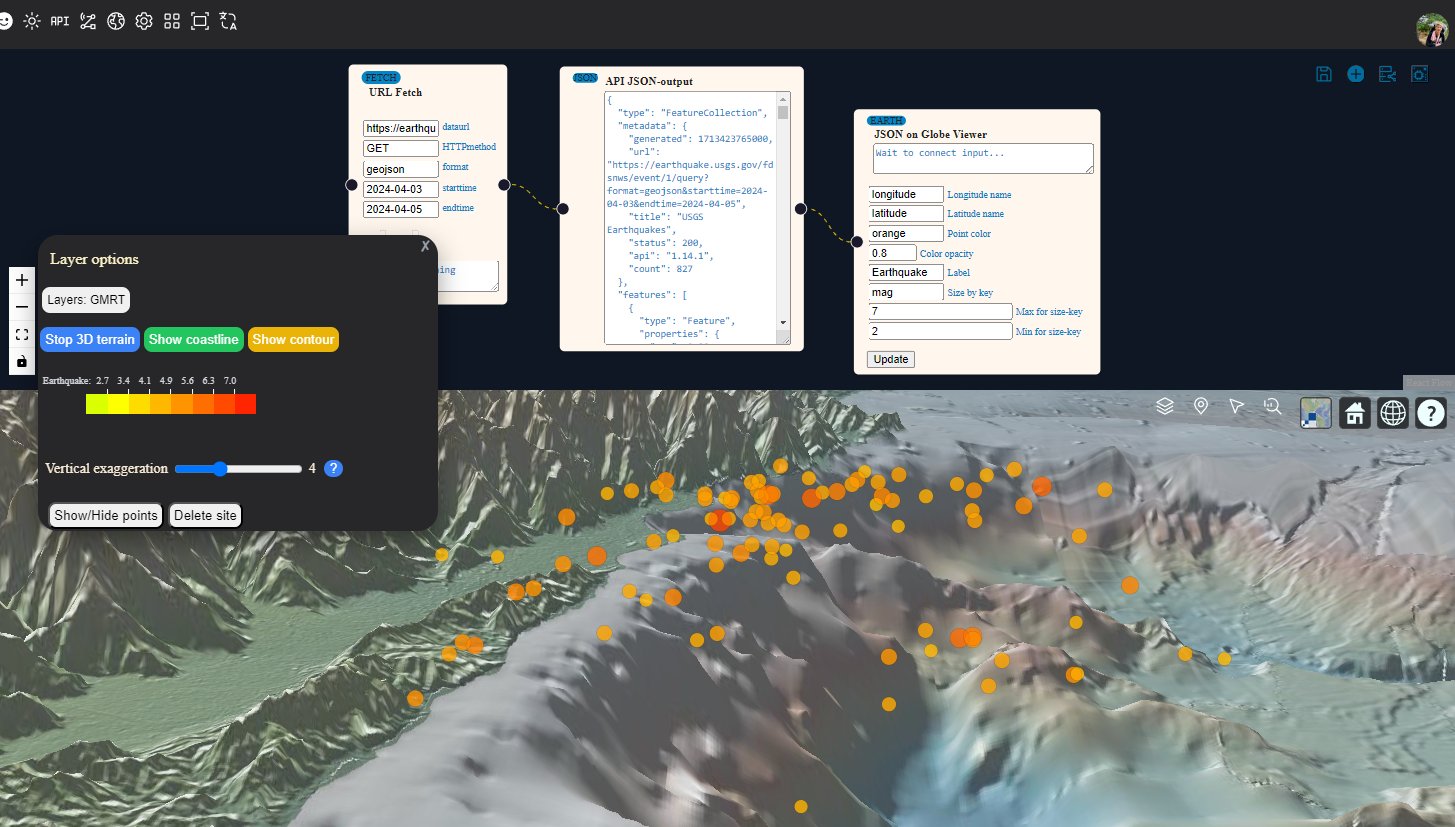Click the magnifier data search icon on map

click(1273, 405)
